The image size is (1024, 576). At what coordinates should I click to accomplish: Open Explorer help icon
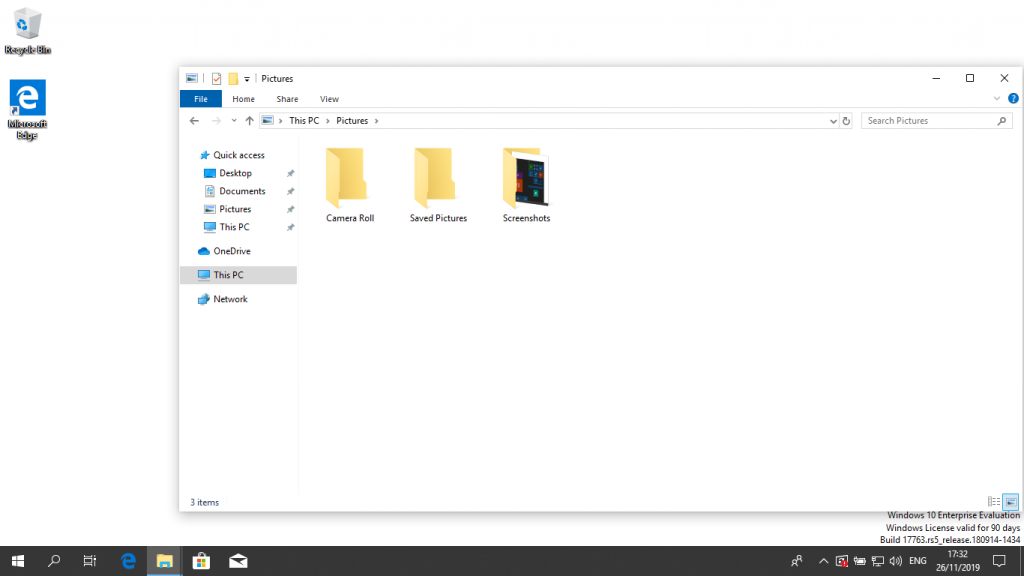pos(1013,99)
